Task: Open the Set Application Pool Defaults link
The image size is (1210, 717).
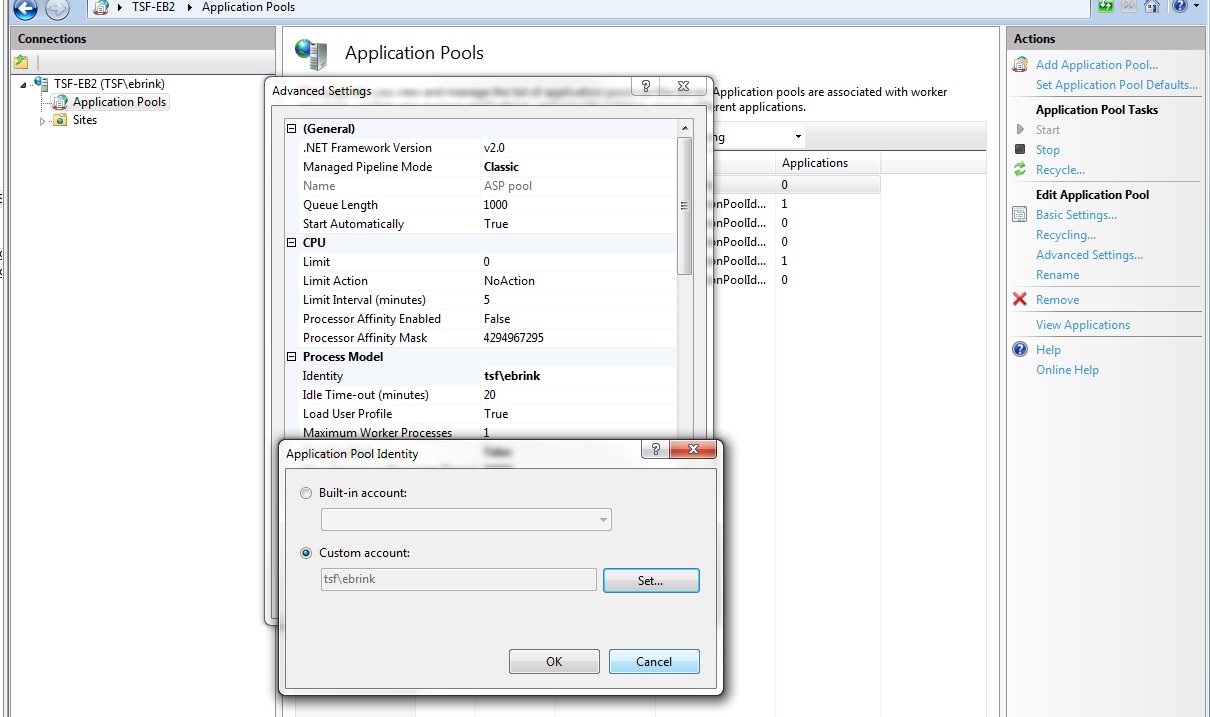Action: [x=1116, y=85]
